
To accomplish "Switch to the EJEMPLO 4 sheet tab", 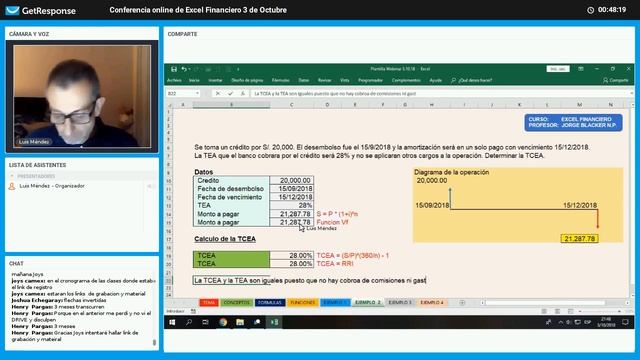I will pos(432,302).
